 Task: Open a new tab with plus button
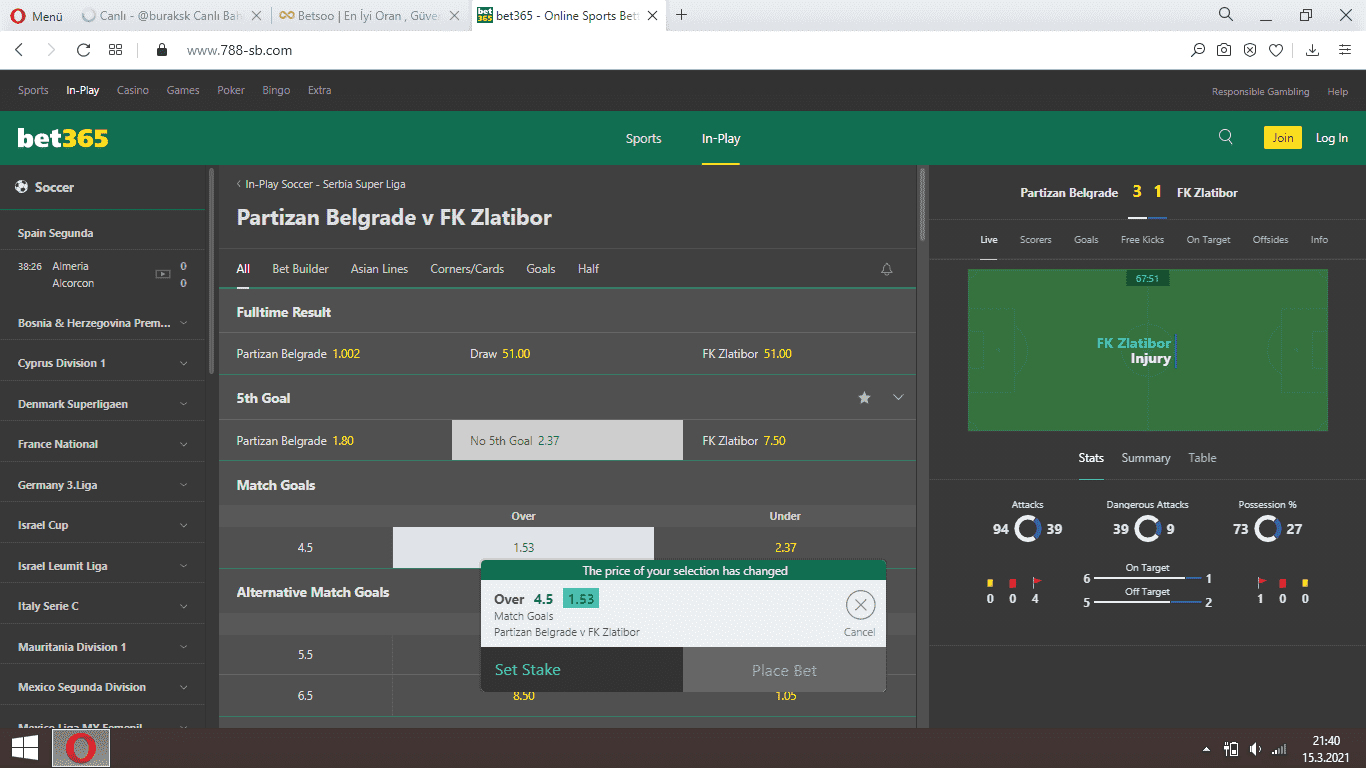pyautogui.click(x=682, y=15)
